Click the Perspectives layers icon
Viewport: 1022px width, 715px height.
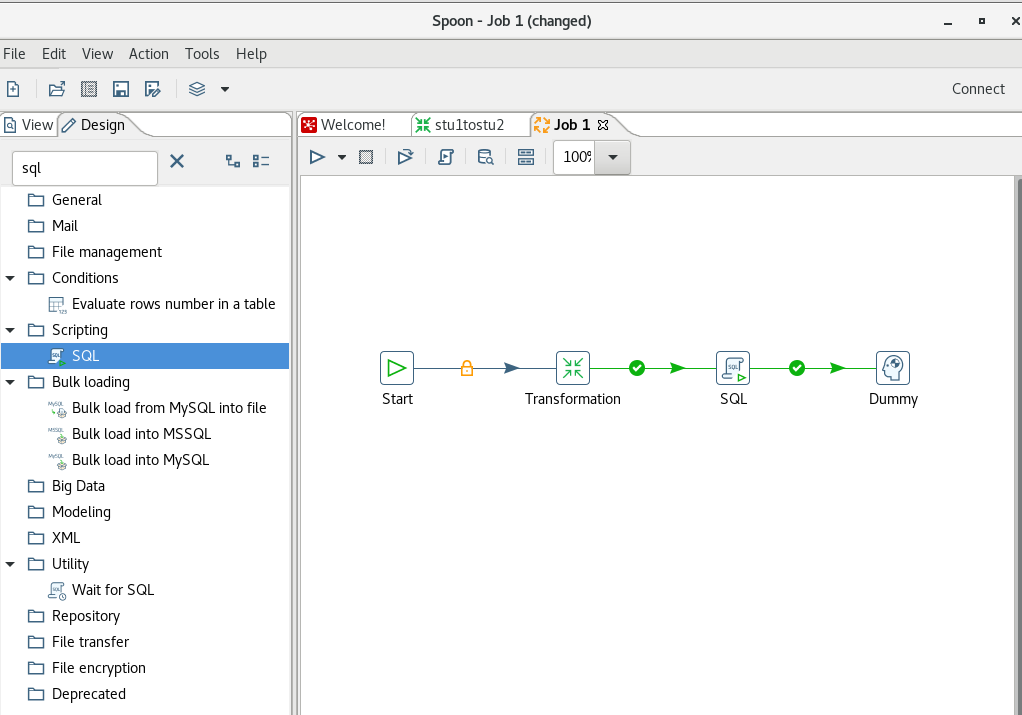click(x=197, y=89)
